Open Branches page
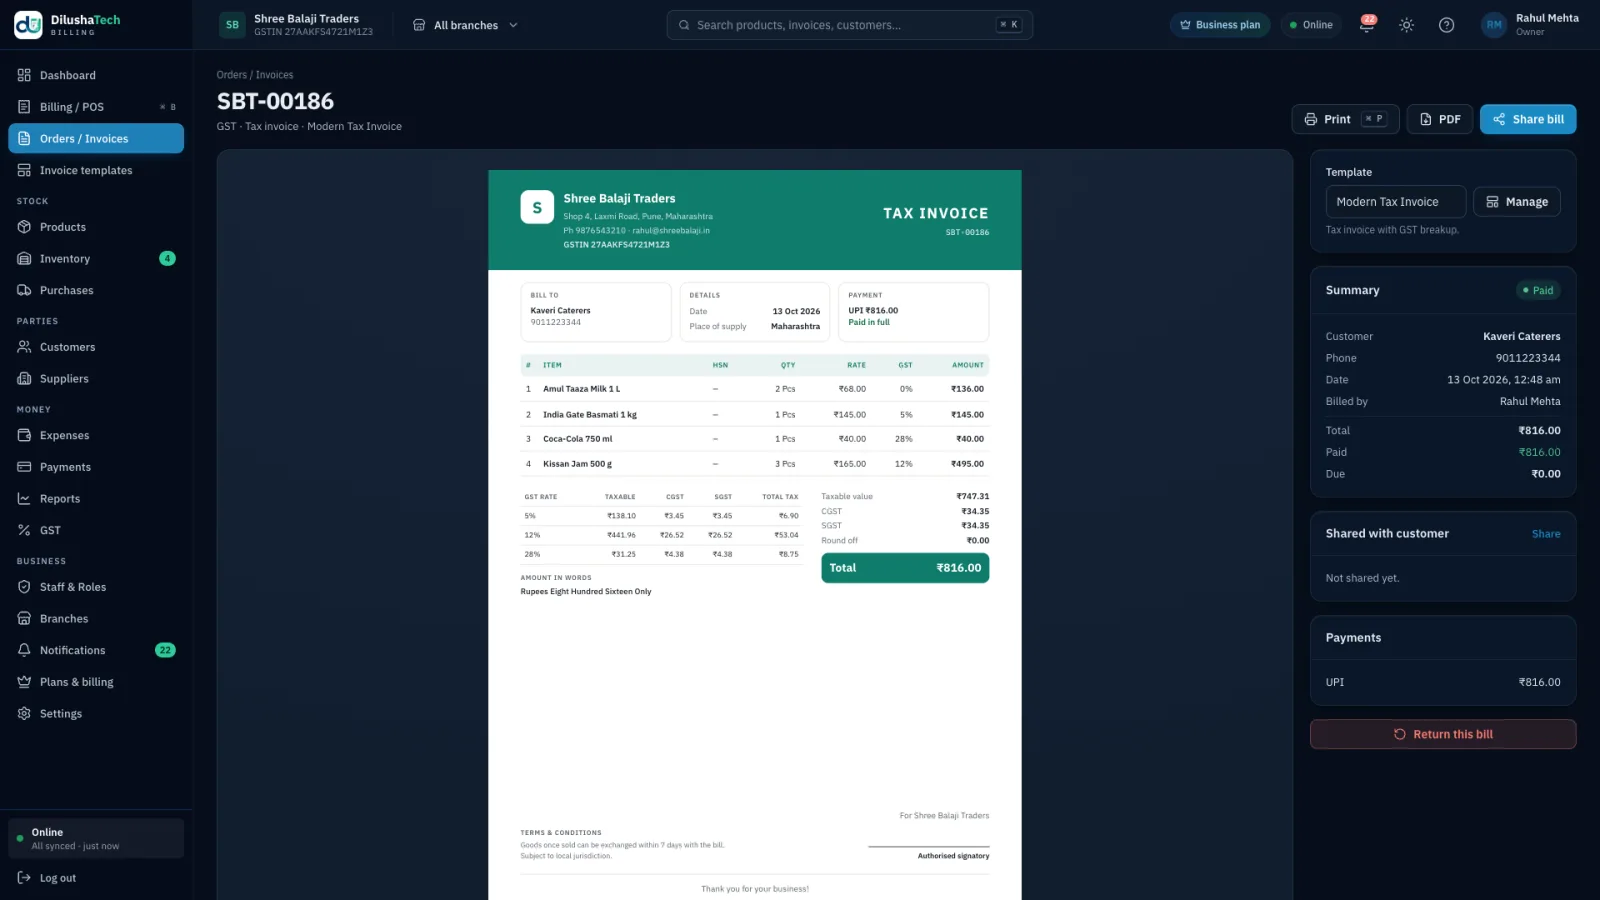Screen dimensions: 1600x900 pyautogui.click(x=96, y=619)
